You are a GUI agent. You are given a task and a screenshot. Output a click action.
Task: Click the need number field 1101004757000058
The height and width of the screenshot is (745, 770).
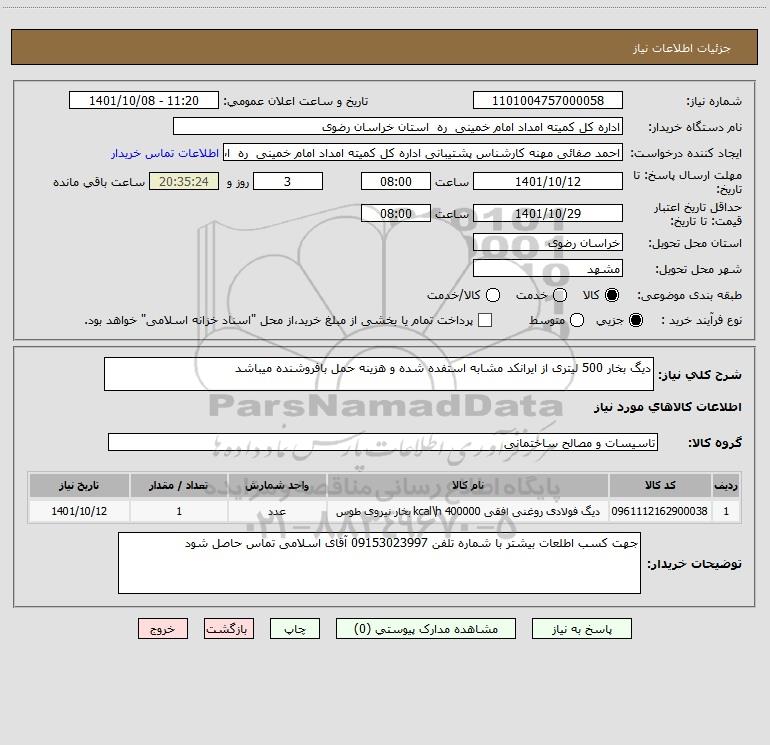click(x=548, y=101)
